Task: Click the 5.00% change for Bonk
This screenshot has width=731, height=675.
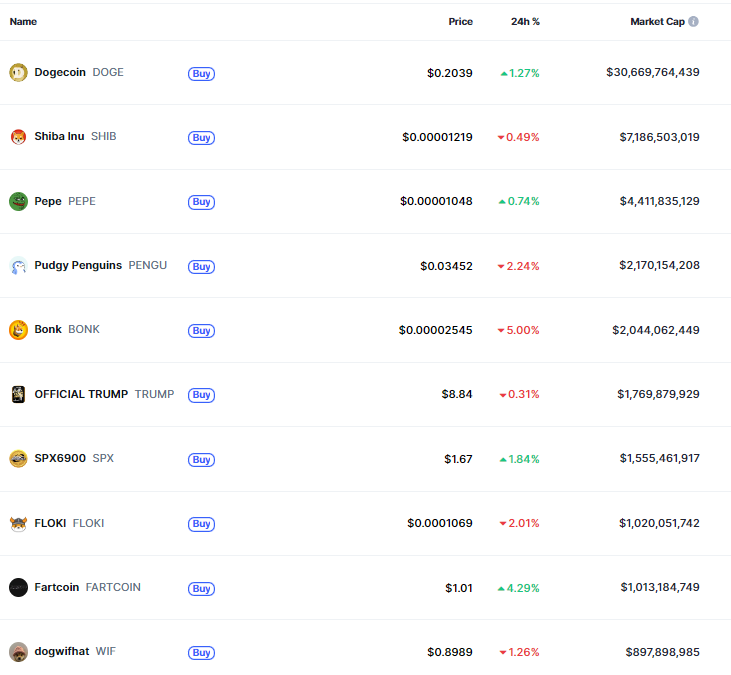Action: pyautogui.click(x=518, y=331)
